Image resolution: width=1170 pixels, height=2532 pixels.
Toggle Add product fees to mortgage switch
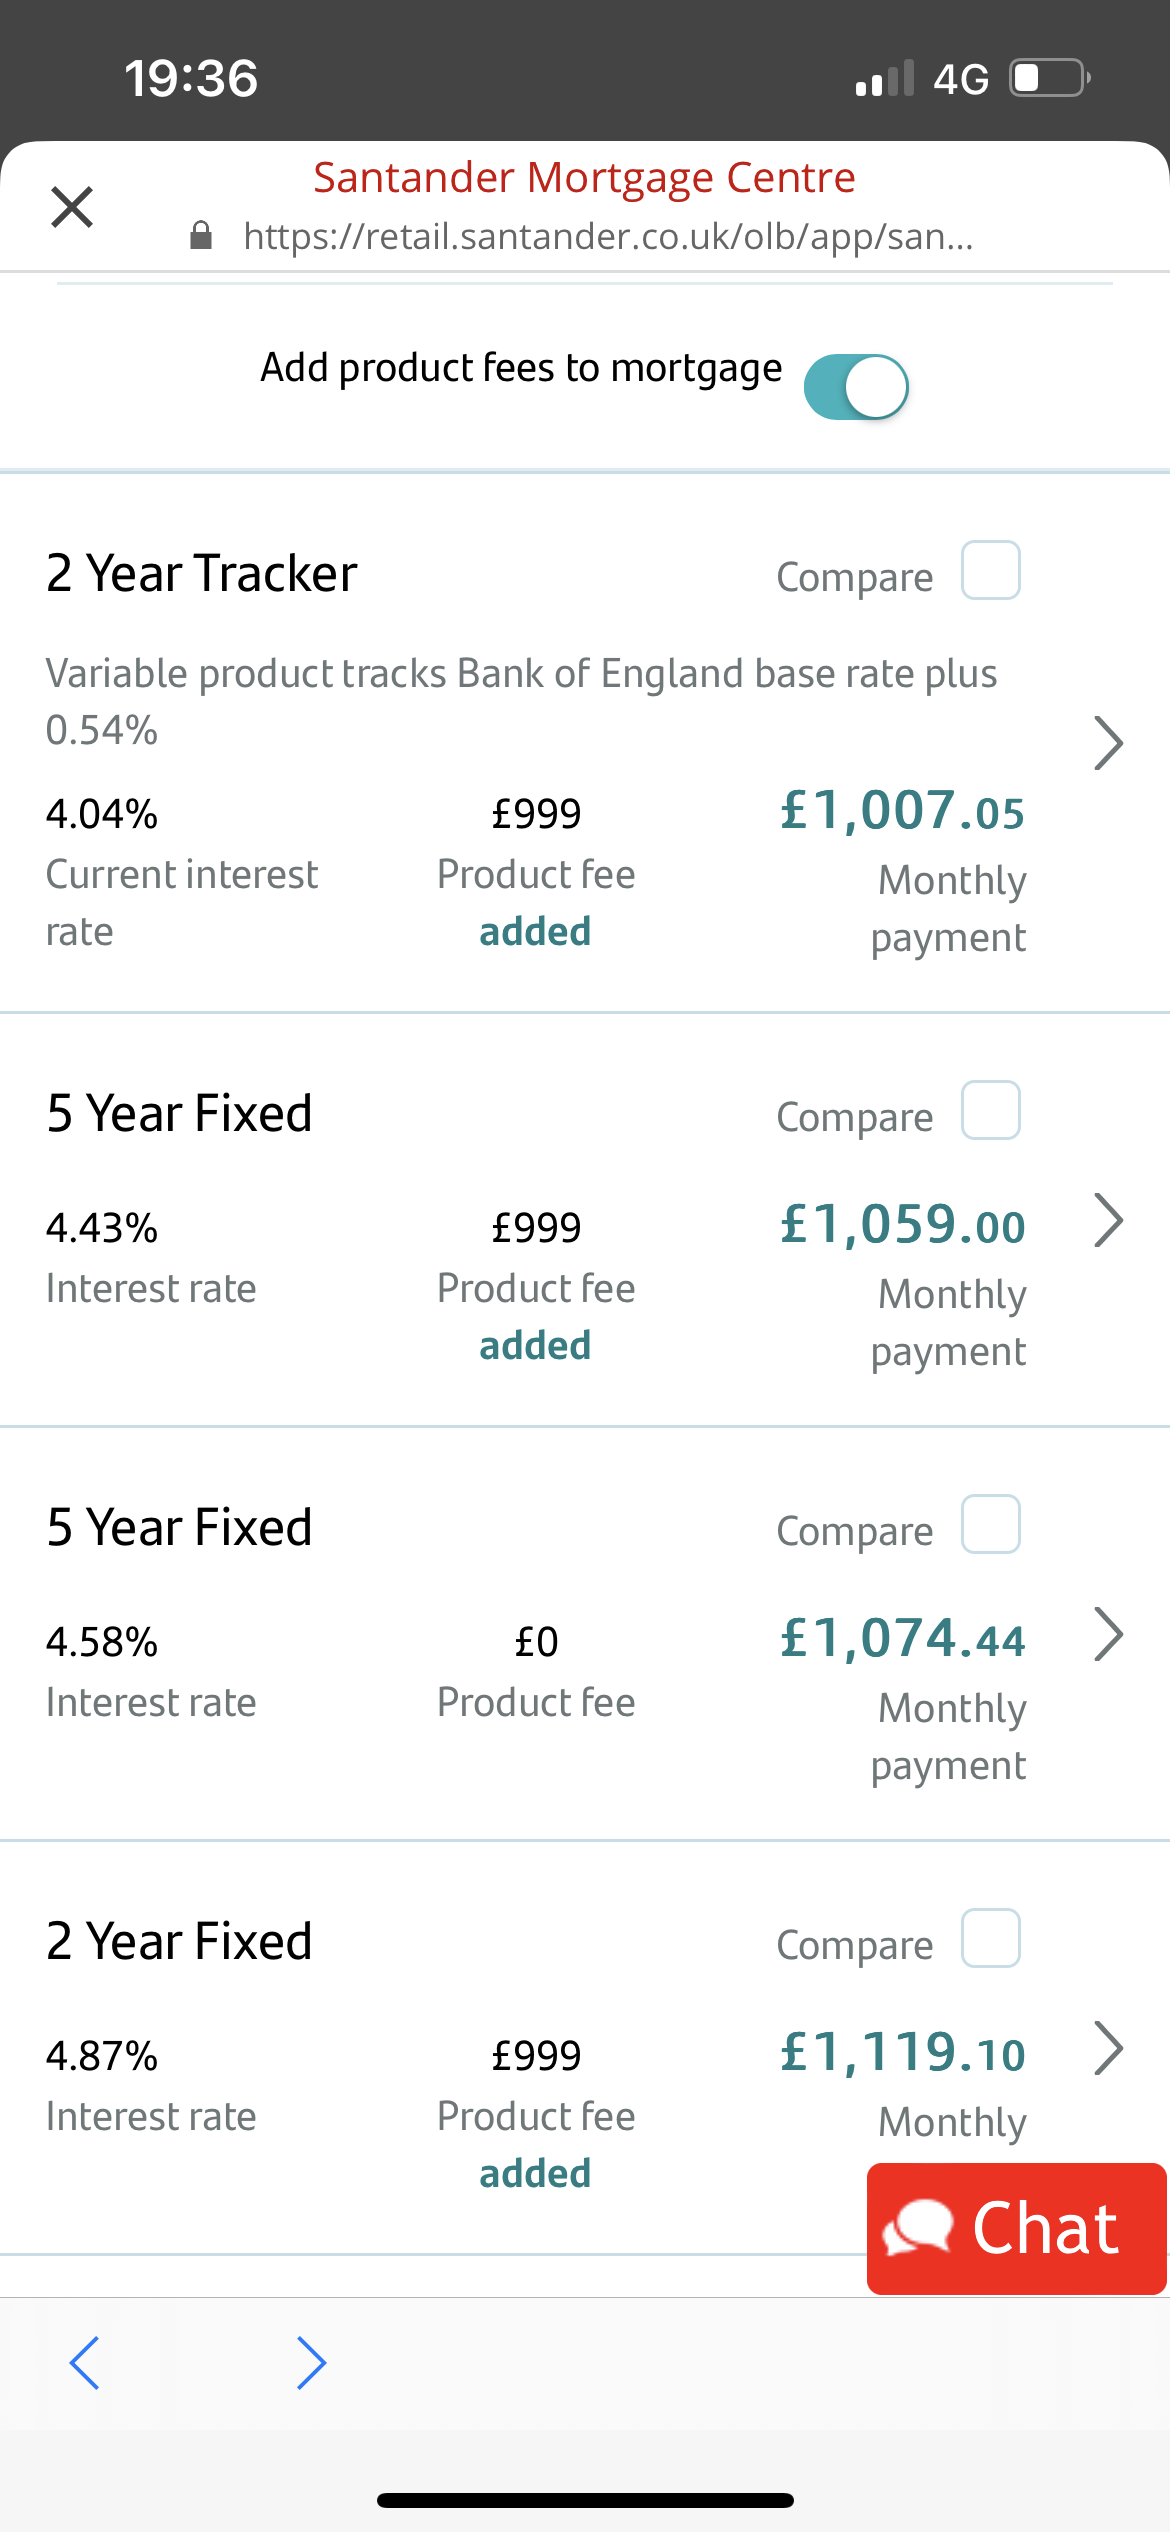pyautogui.click(x=857, y=387)
